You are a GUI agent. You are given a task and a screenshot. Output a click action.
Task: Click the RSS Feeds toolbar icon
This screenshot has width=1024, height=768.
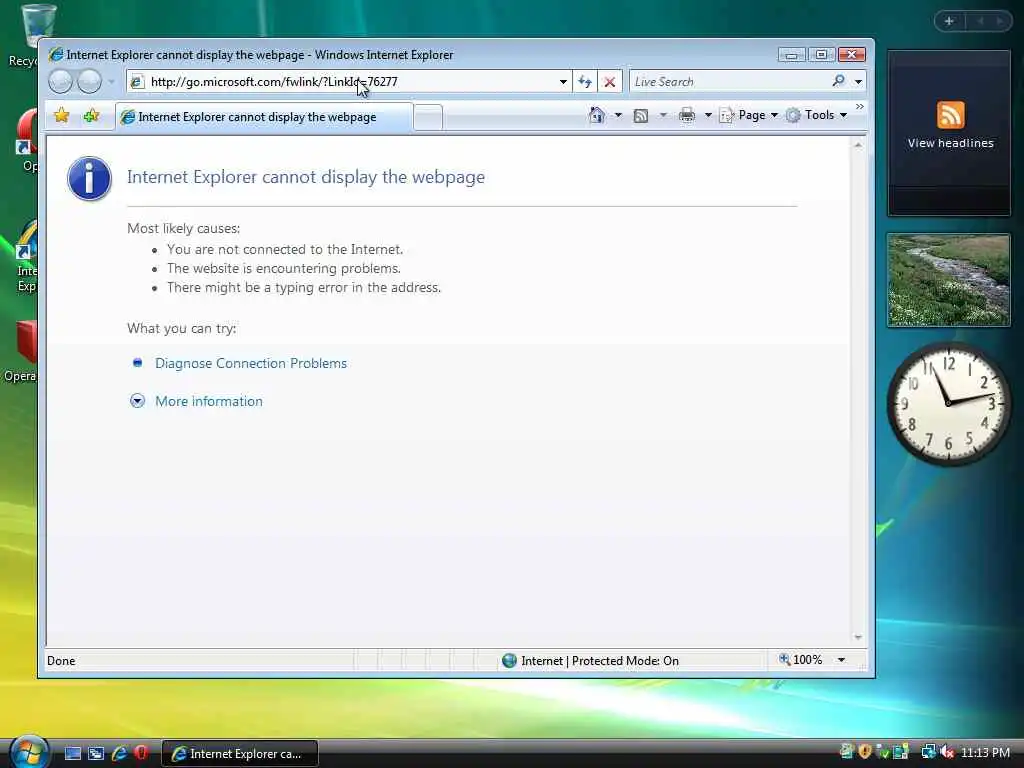pyautogui.click(x=641, y=116)
